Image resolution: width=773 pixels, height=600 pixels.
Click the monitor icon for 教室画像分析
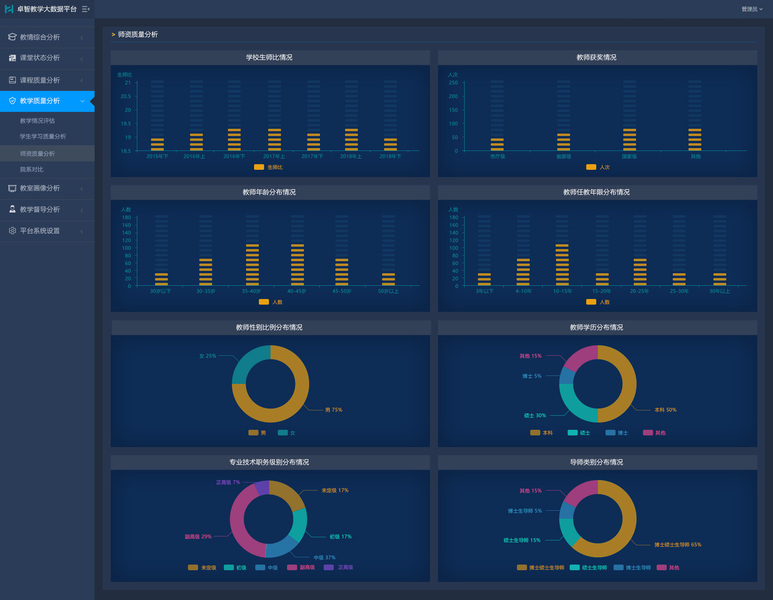(x=12, y=188)
